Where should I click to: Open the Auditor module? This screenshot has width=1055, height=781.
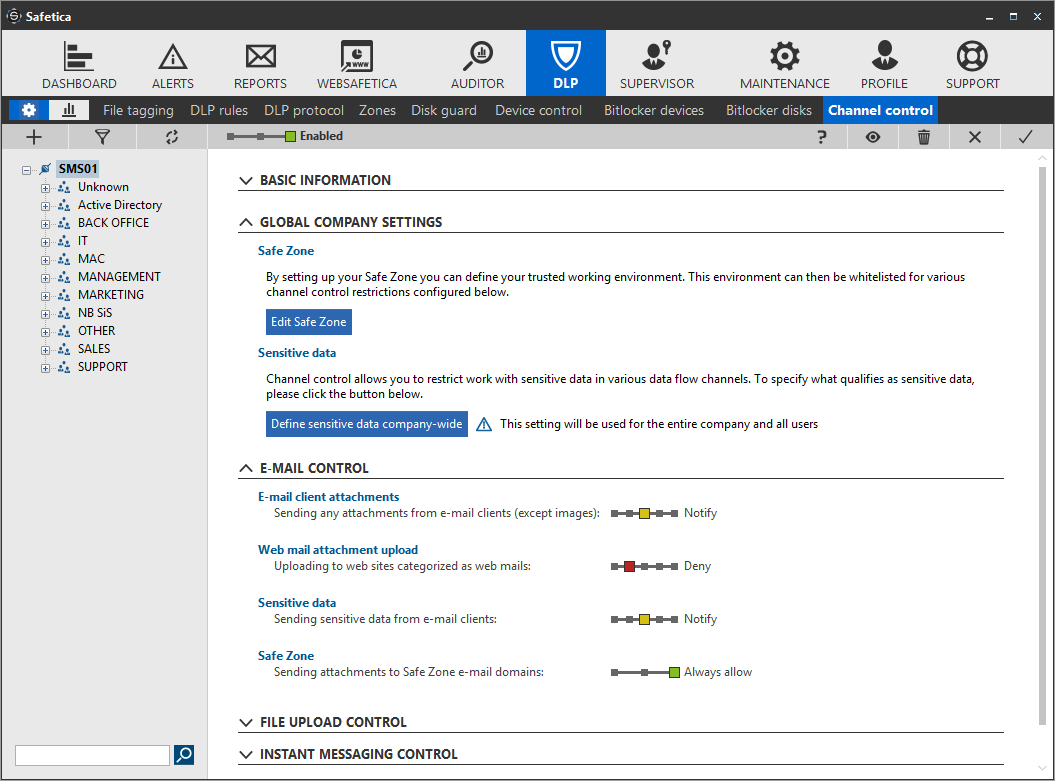point(478,65)
